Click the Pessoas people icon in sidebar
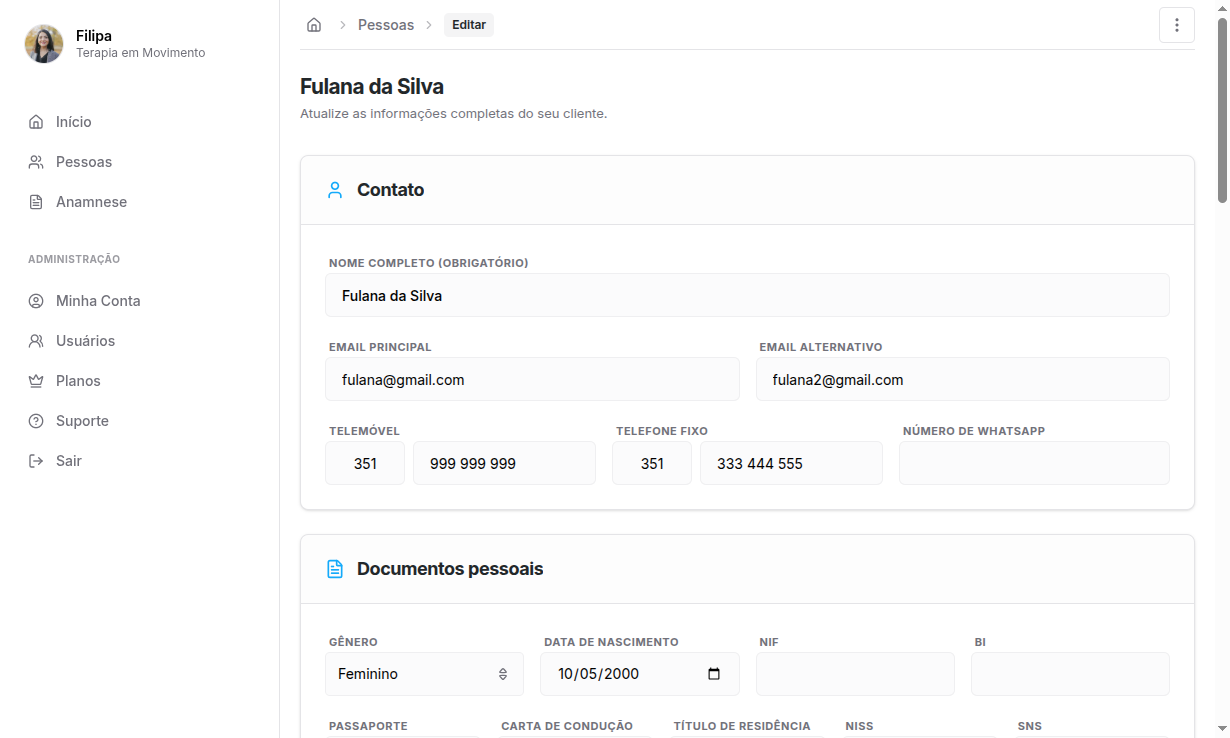 click(x=36, y=162)
